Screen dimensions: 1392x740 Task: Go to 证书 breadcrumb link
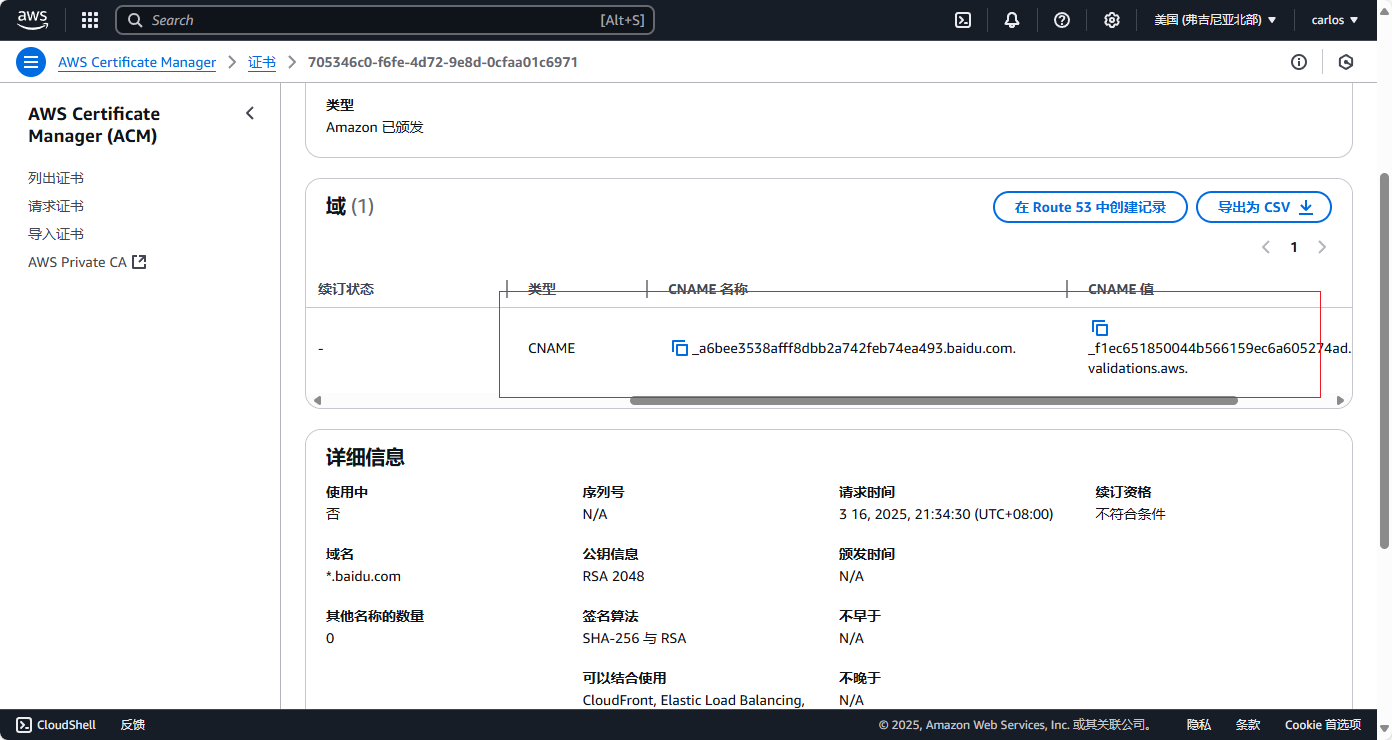[x=262, y=62]
